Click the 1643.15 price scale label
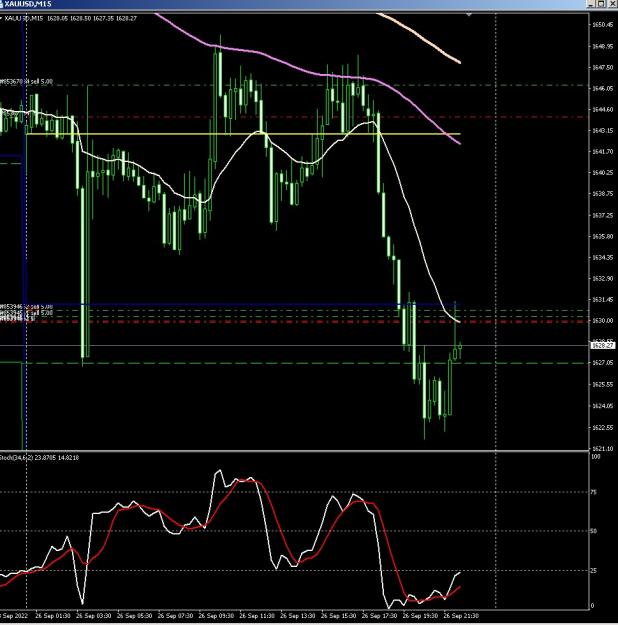This screenshot has width=618, height=625. (602, 130)
